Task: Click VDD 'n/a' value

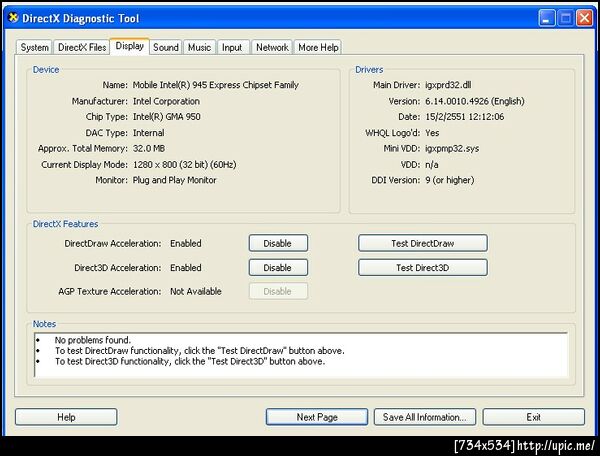Action: click(x=432, y=164)
